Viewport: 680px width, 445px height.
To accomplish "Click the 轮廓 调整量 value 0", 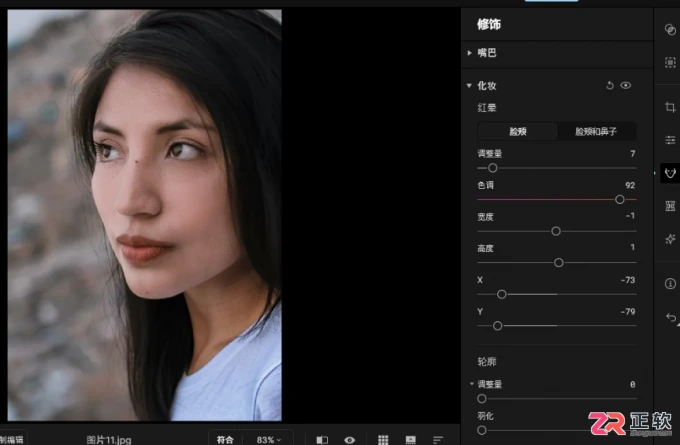I will pos(632,384).
